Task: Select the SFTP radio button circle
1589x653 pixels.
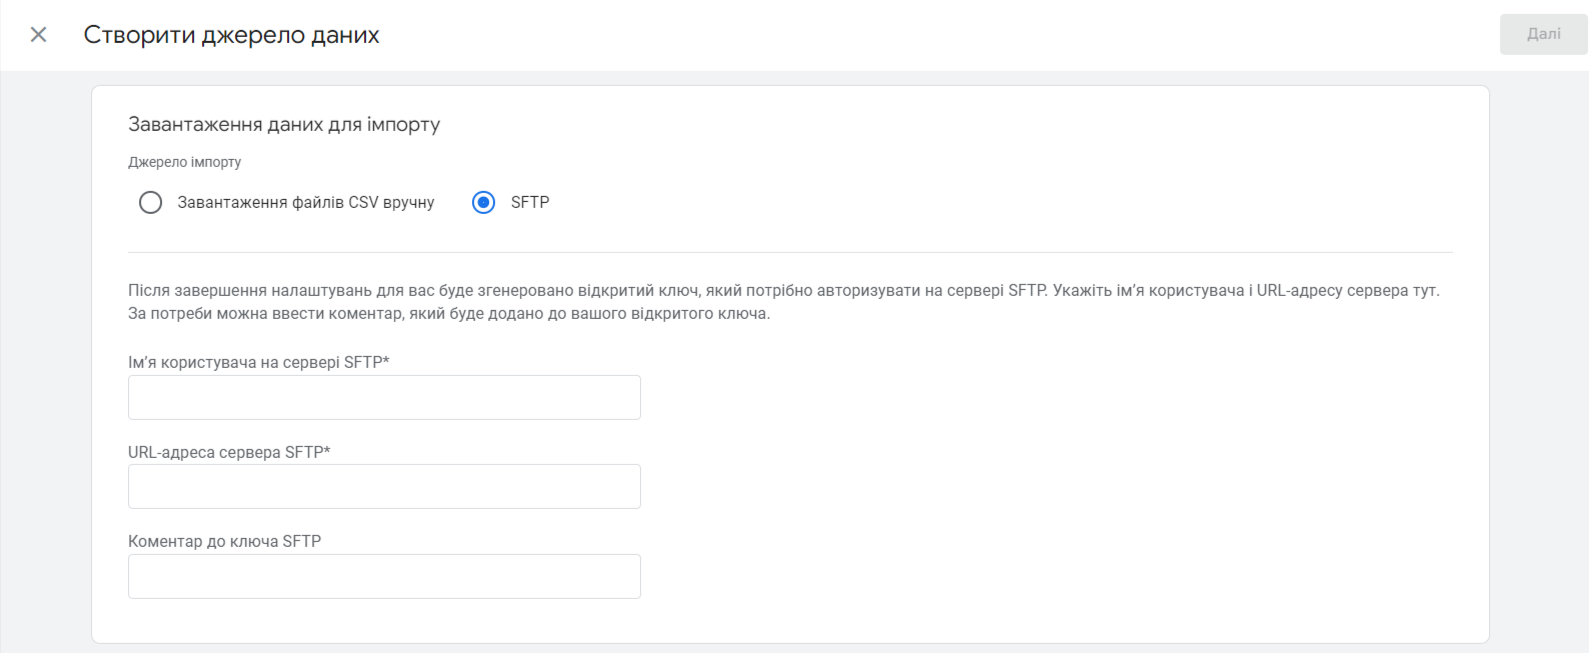Action: [x=483, y=203]
